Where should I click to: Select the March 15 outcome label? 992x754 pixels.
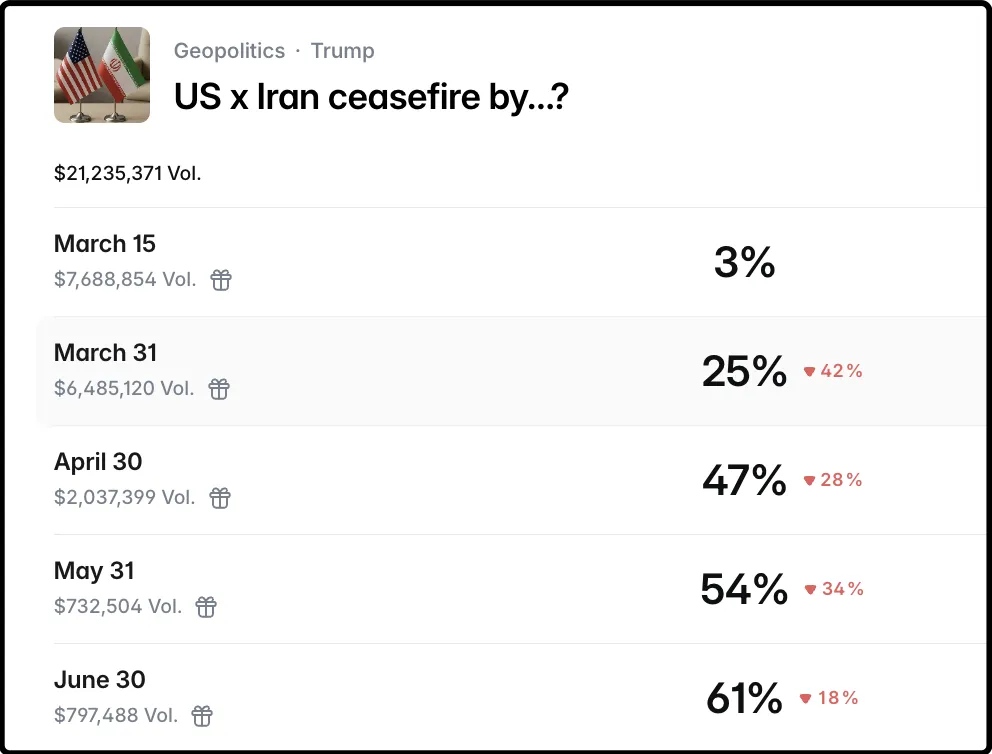105,244
